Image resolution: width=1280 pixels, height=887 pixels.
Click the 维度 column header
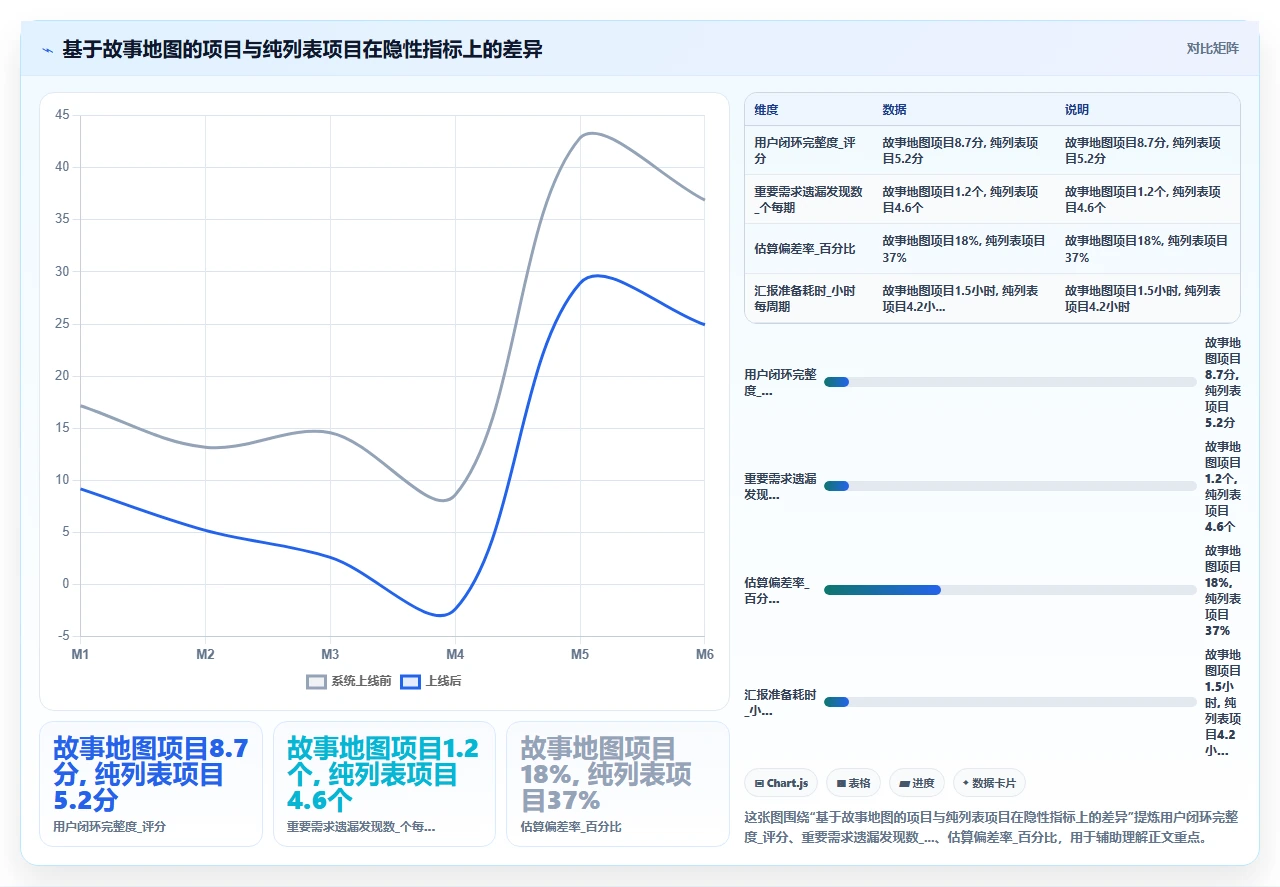[767, 110]
